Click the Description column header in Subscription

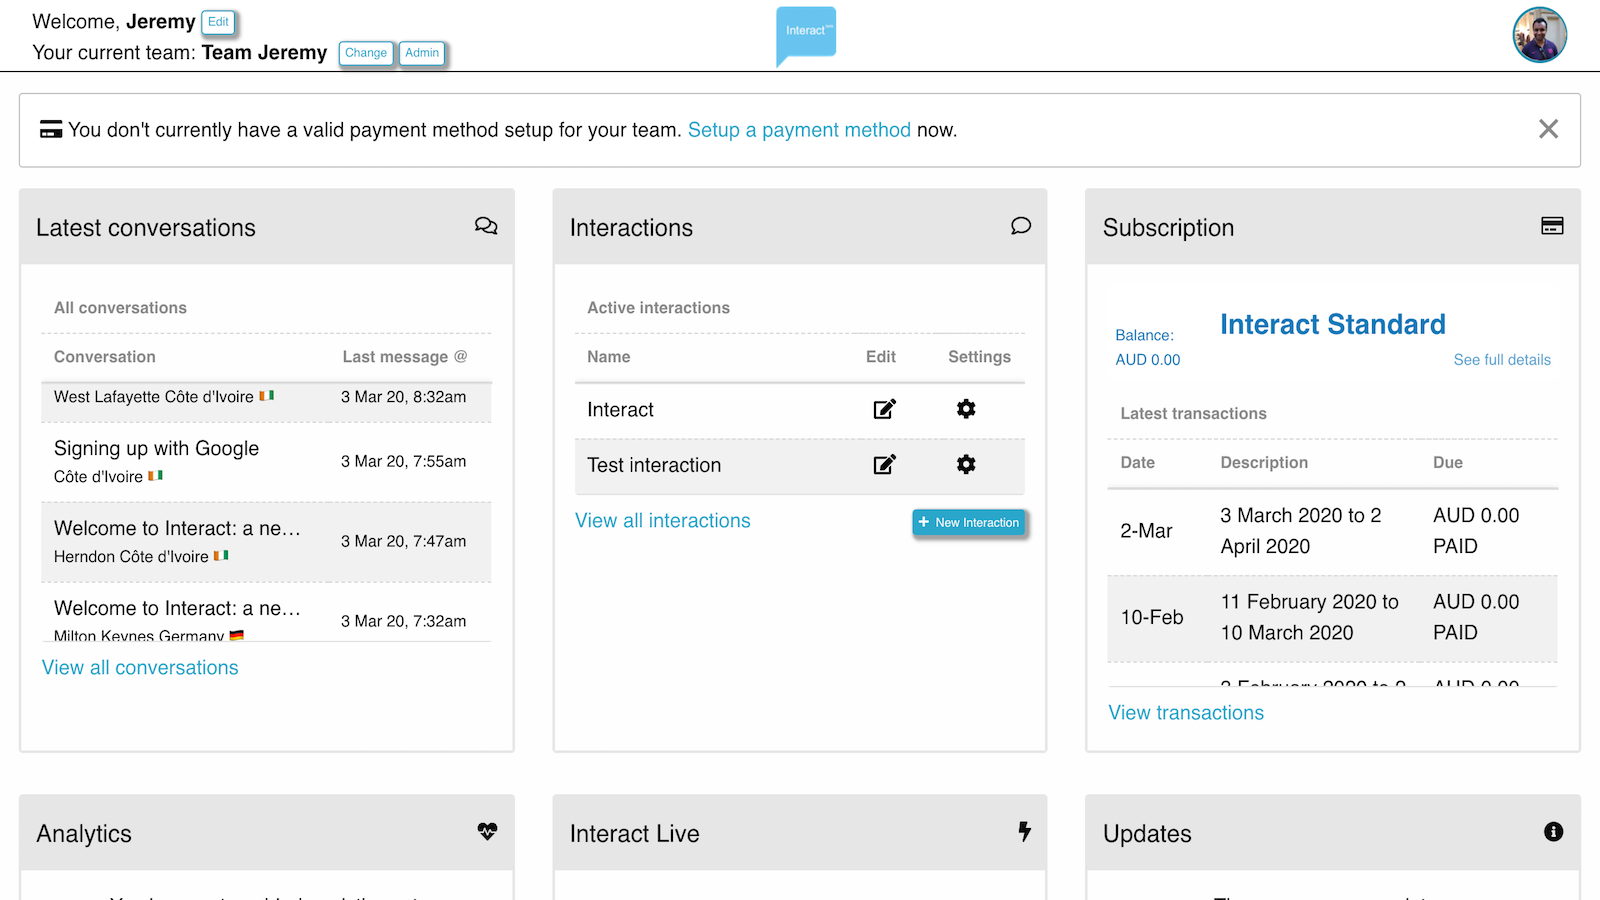pyautogui.click(x=1264, y=463)
